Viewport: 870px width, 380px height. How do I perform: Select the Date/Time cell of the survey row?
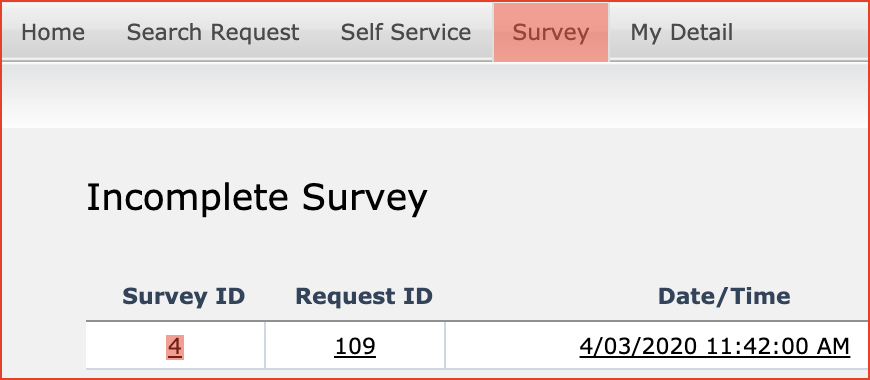657,345
